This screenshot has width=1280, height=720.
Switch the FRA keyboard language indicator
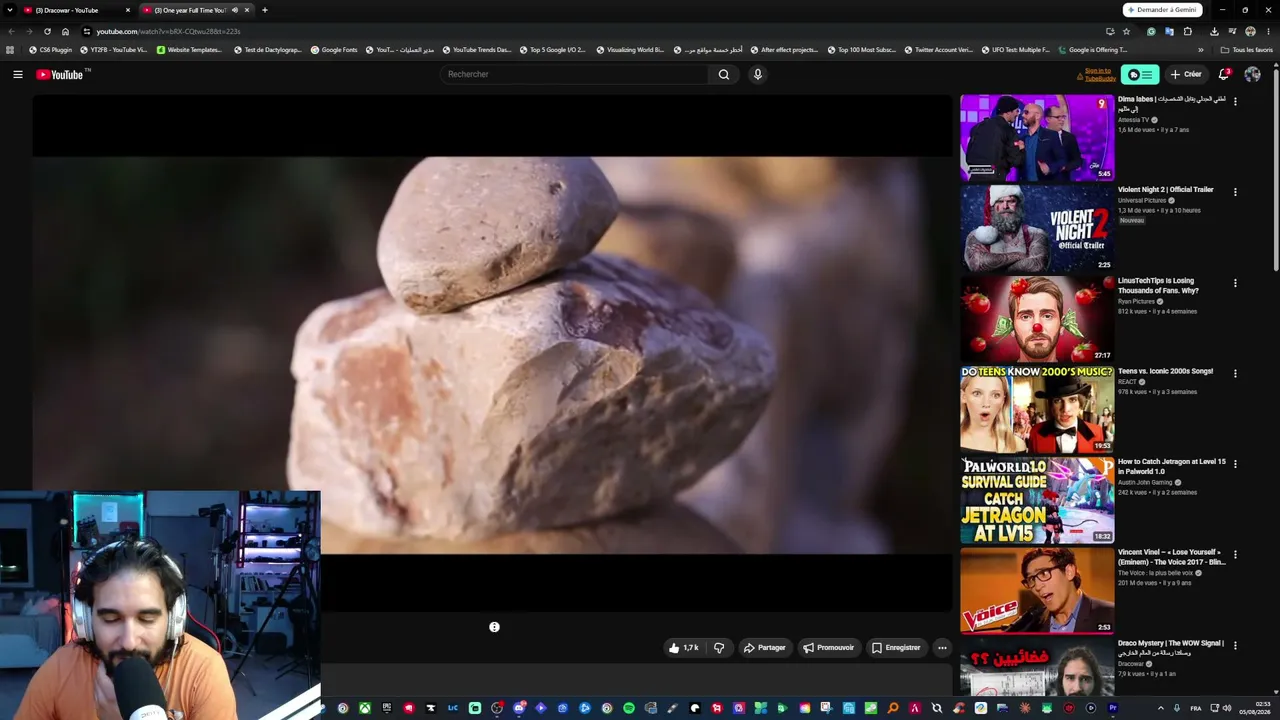(1196, 708)
